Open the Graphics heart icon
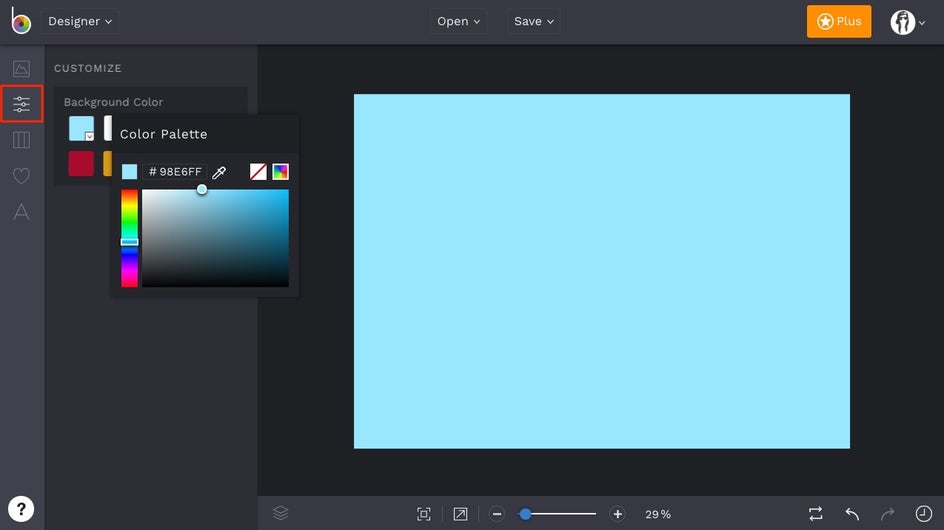 pos(21,176)
